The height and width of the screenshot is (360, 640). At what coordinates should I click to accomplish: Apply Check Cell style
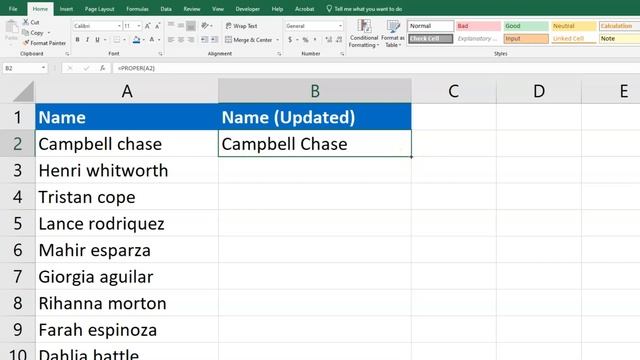click(x=431, y=38)
